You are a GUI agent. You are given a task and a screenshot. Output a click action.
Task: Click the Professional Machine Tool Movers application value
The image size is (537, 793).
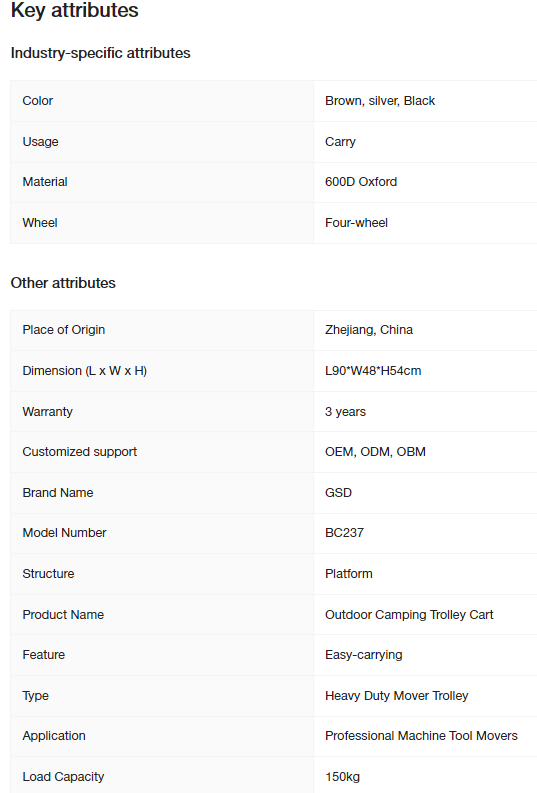coord(421,735)
